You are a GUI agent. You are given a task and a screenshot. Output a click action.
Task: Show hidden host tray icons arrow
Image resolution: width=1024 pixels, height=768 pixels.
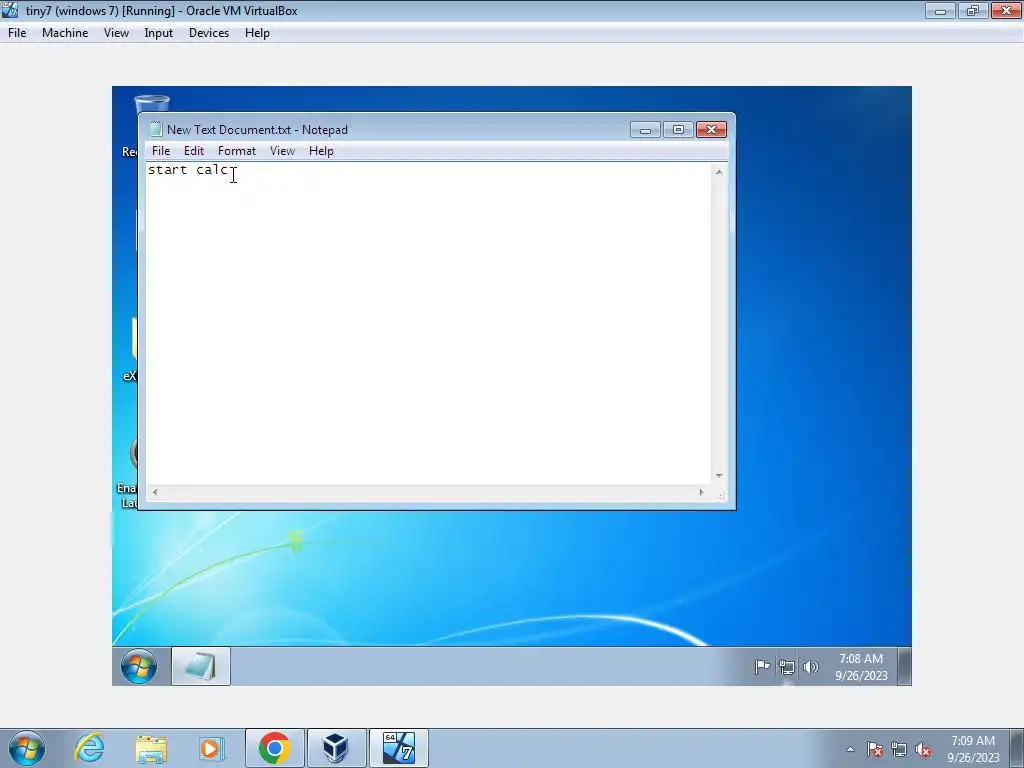pos(850,749)
